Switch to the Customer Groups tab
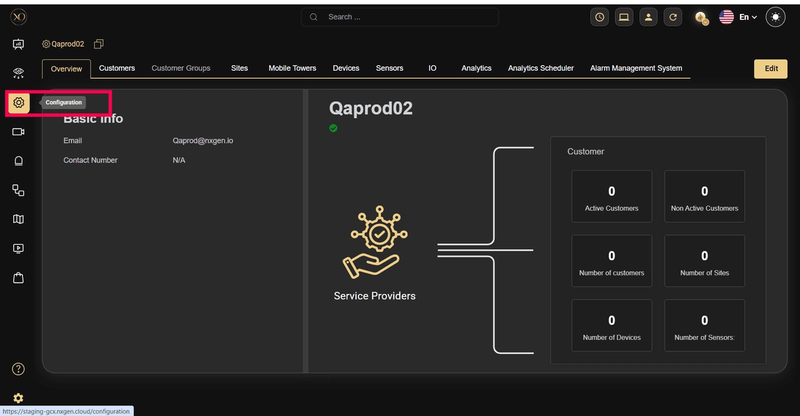This screenshot has height=416, width=800. click(x=181, y=68)
